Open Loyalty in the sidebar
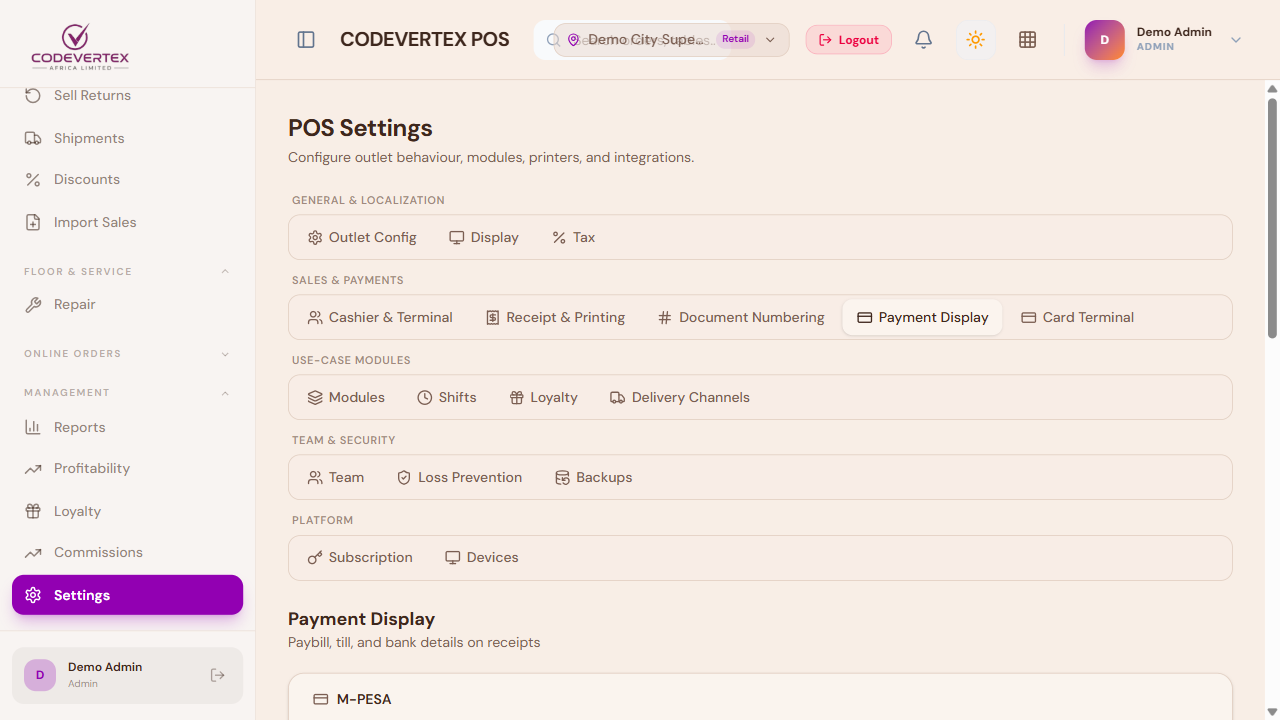The height and width of the screenshot is (720, 1280). click(x=127, y=511)
